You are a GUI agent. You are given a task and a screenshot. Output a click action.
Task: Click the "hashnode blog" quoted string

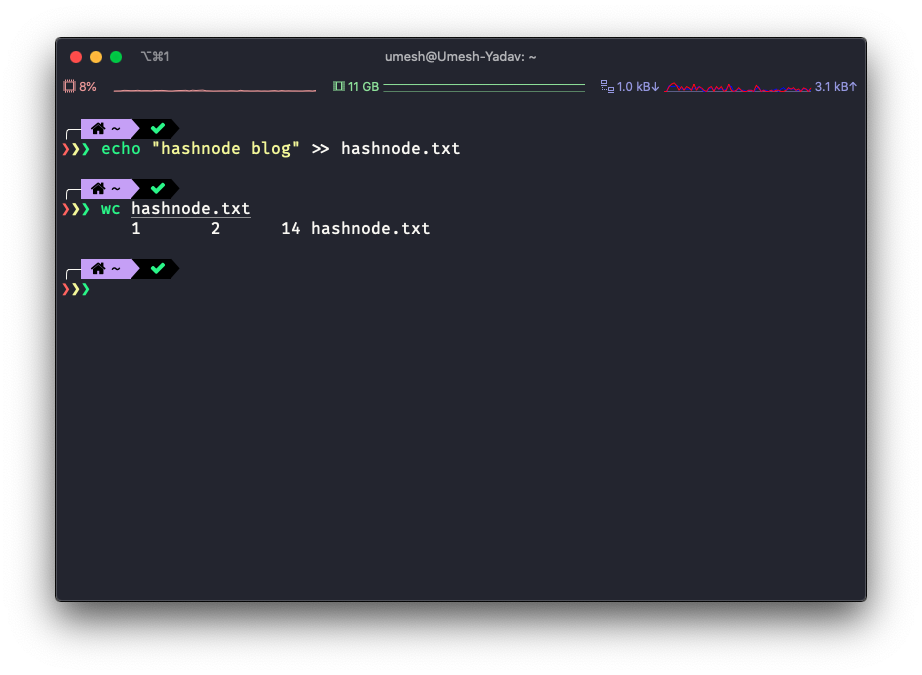[225, 148]
